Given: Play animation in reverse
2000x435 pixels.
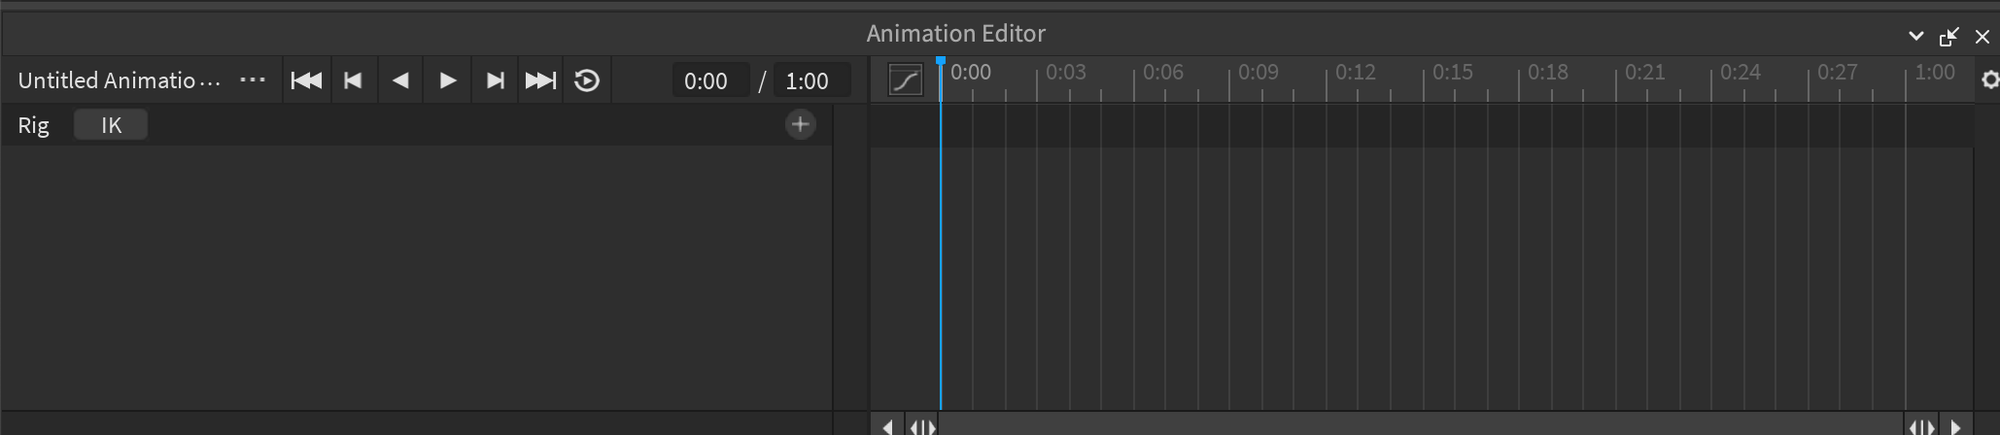Looking at the screenshot, I should (400, 81).
